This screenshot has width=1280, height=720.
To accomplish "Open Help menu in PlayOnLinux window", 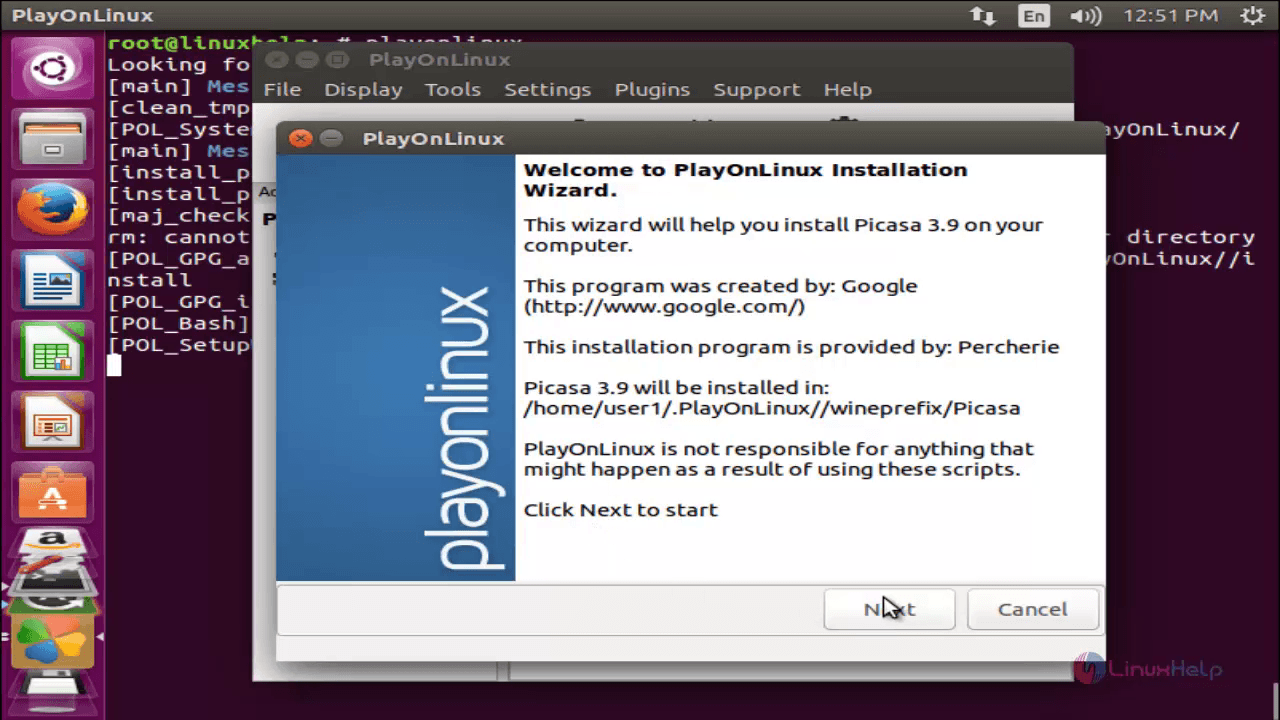I will [848, 90].
